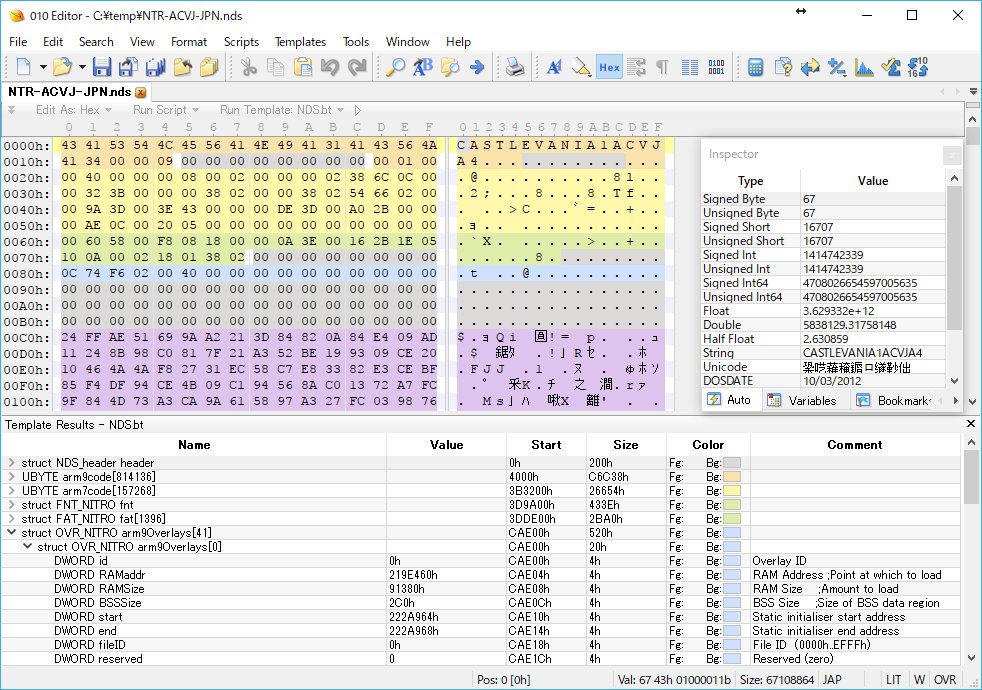The width and height of the screenshot is (982, 690).
Task: Open the Search menu
Action: pyautogui.click(x=96, y=42)
